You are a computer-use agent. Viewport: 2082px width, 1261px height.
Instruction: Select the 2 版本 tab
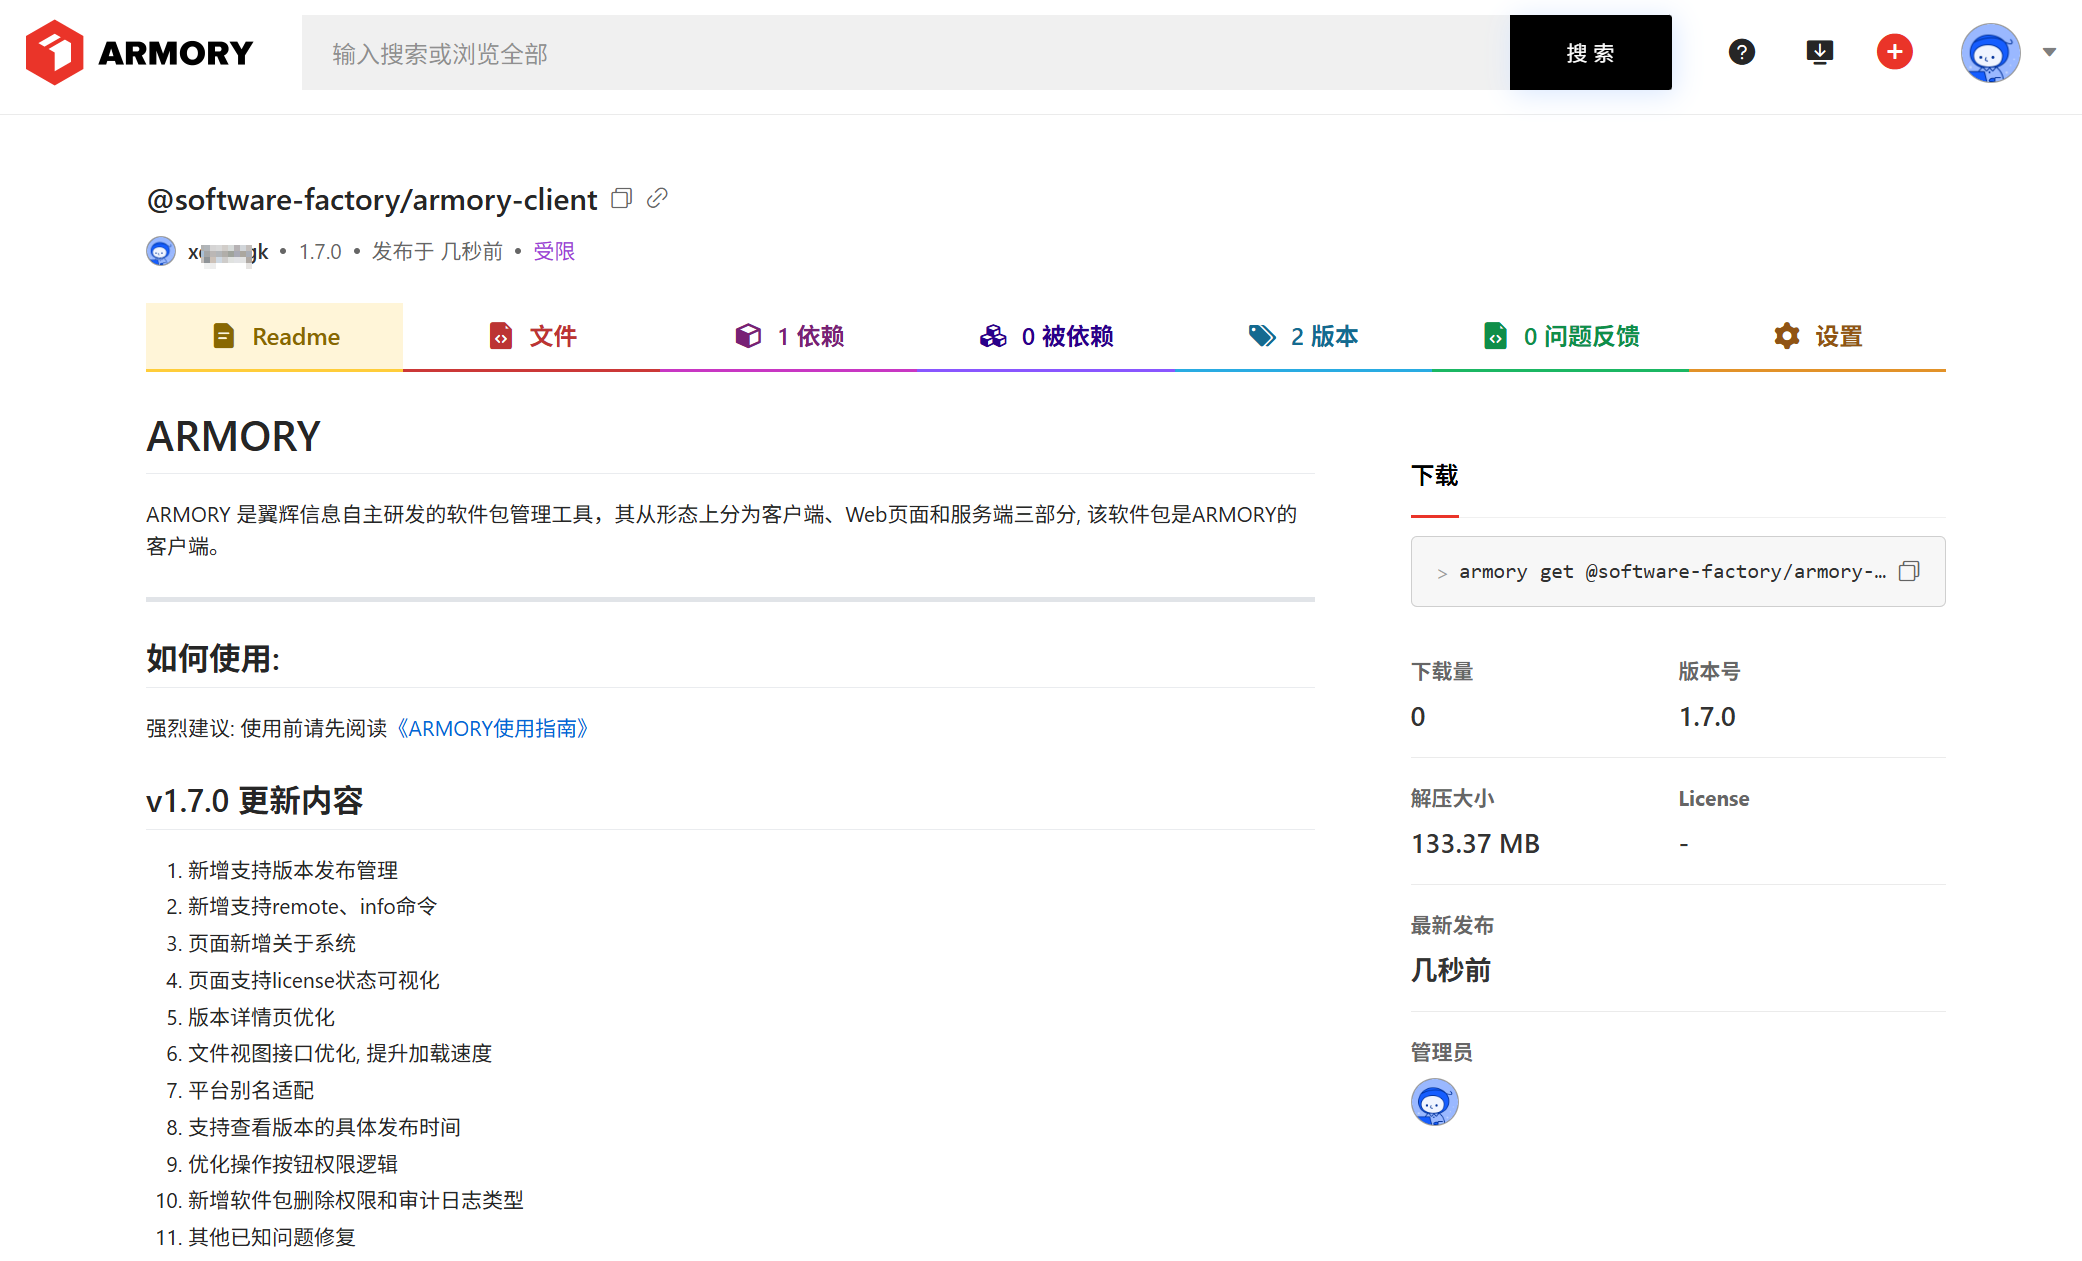tap(1303, 337)
